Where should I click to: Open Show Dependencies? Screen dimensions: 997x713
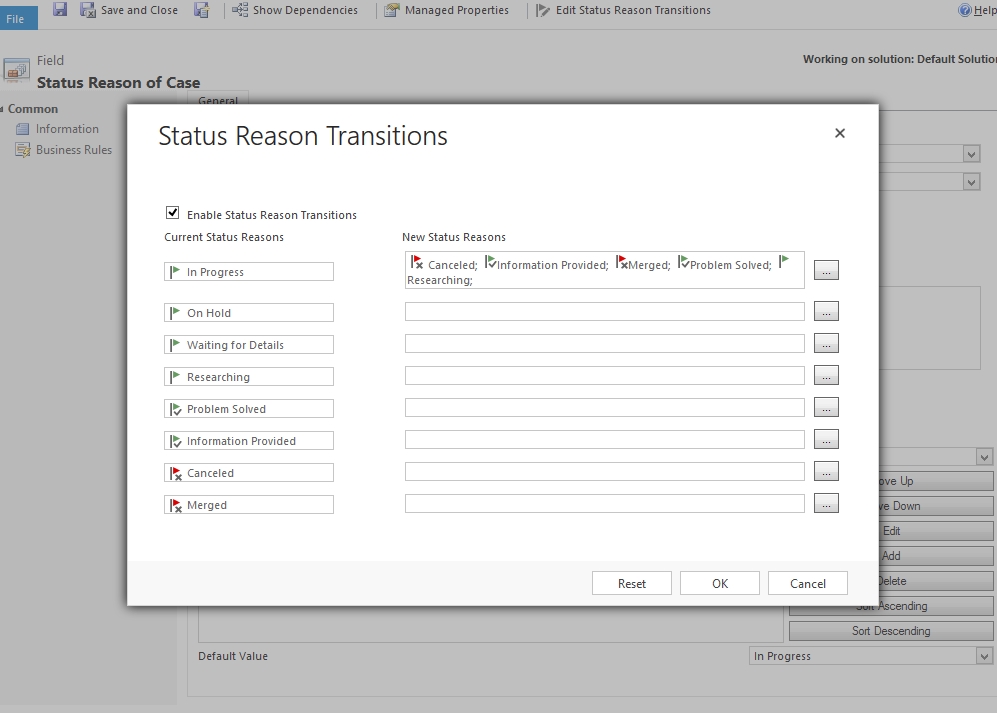294,10
